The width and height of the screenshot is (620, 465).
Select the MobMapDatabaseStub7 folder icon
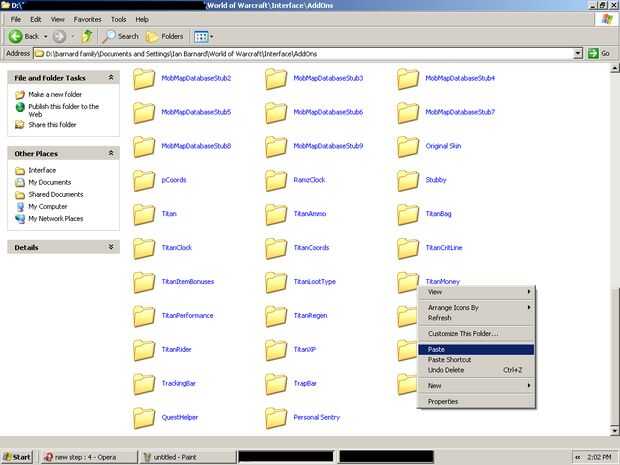(408, 113)
